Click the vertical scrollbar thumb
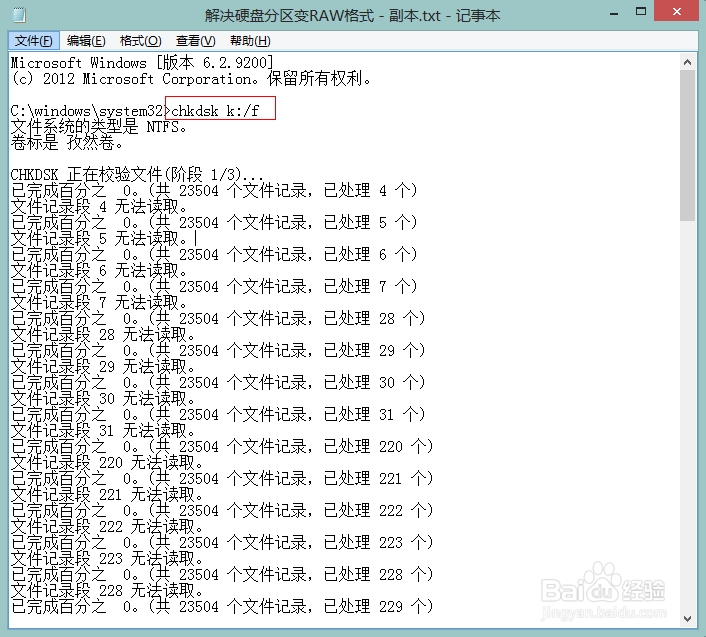The image size is (706, 637). tap(687, 145)
